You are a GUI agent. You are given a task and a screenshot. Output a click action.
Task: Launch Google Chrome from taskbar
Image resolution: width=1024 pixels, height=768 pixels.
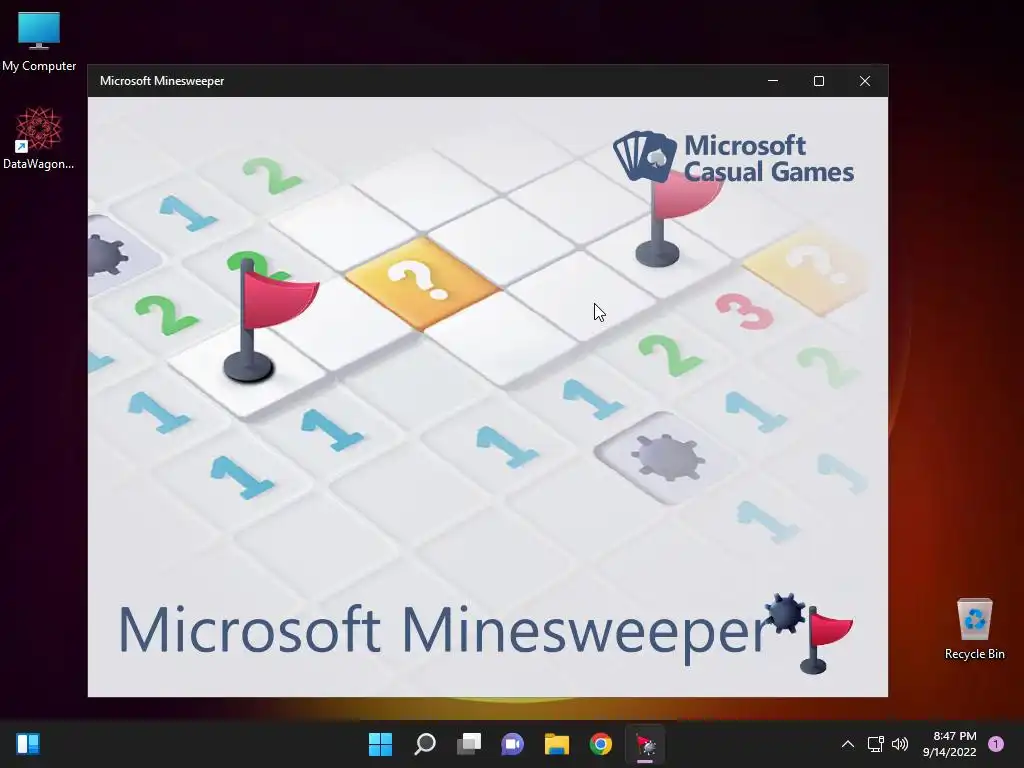(601, 744)
